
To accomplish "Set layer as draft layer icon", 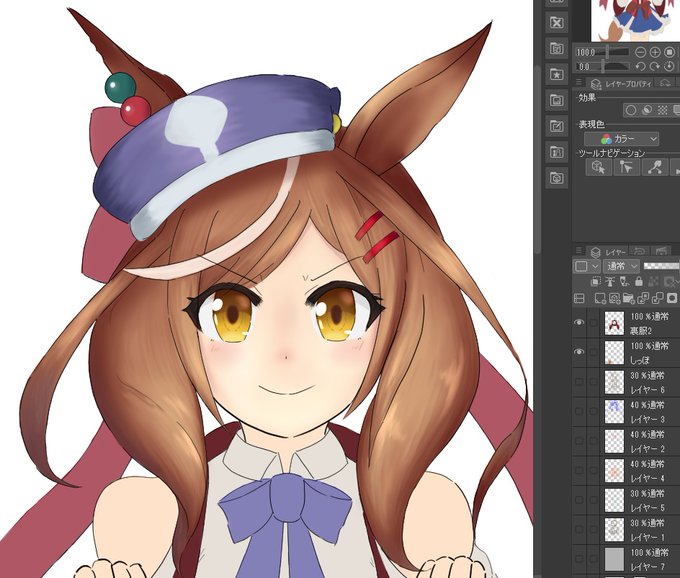I will pyautogui.click(x=624, y=282).
